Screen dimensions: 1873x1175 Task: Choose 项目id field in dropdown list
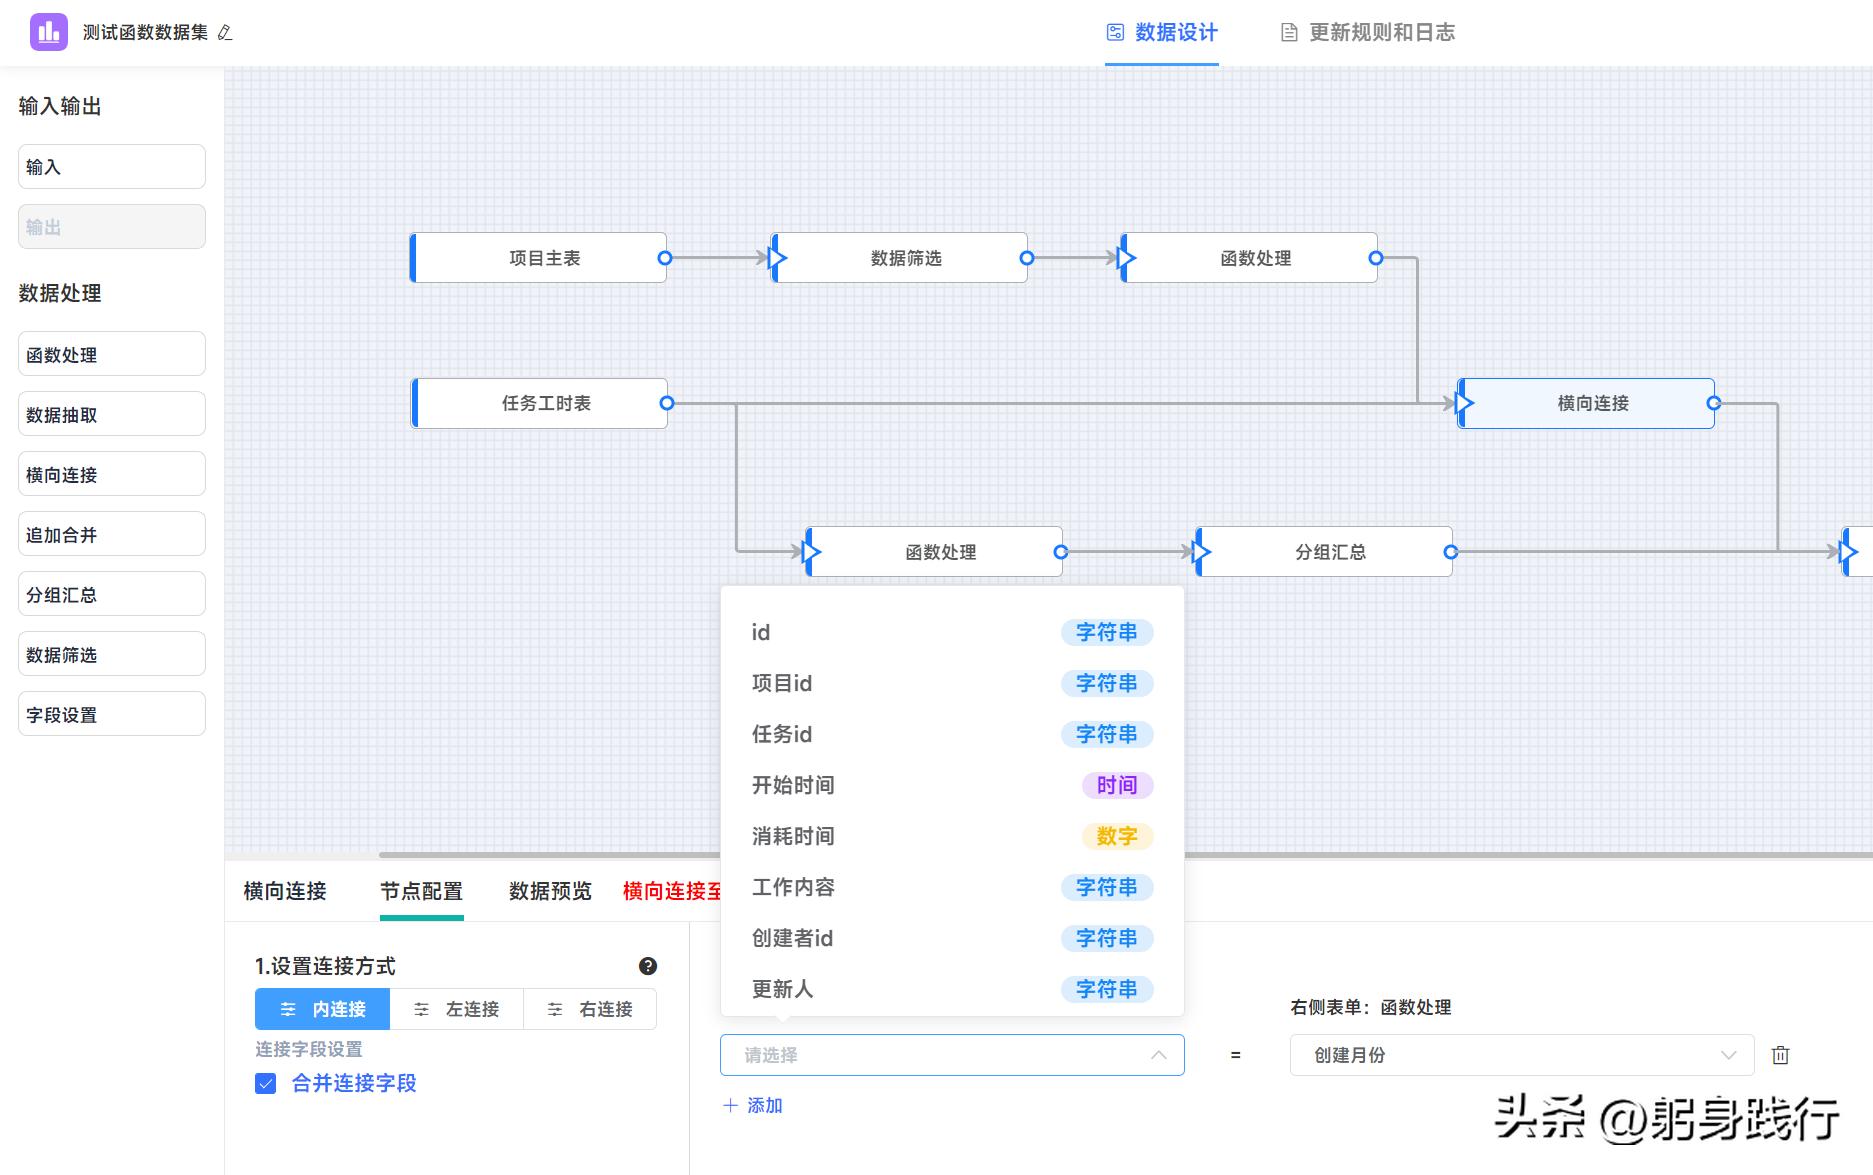(952, 683)
